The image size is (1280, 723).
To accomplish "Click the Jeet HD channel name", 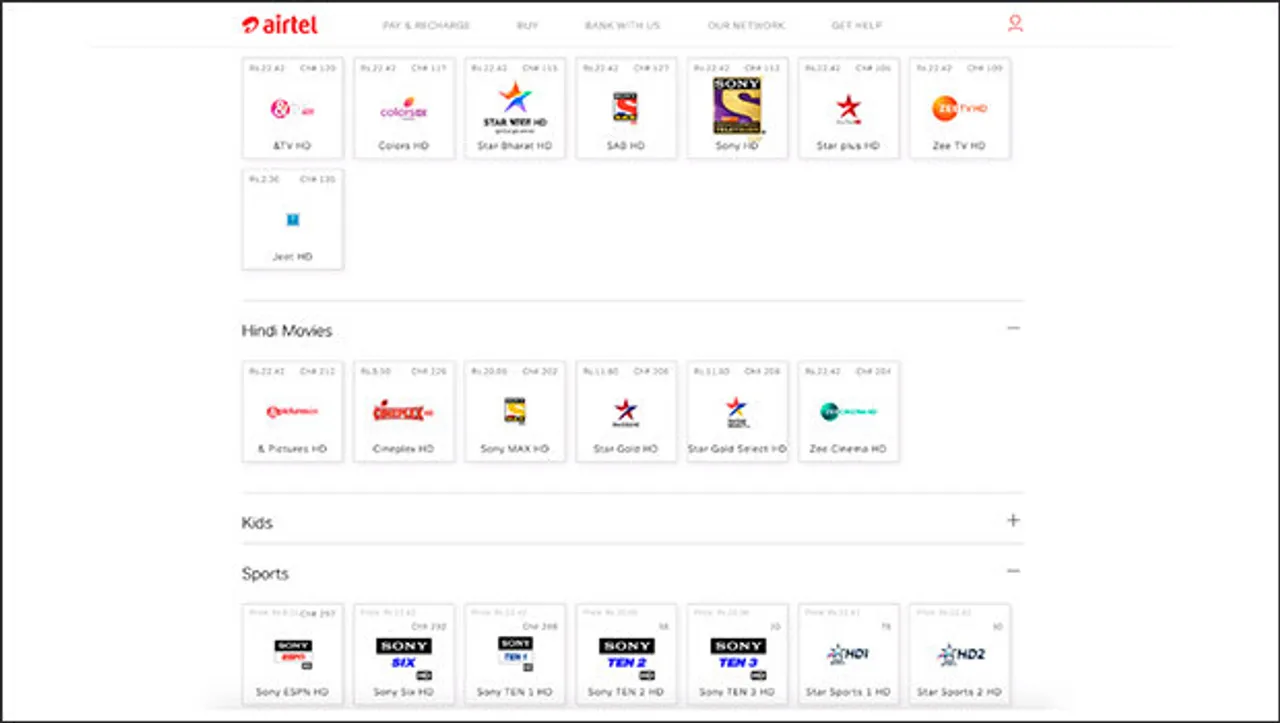I will point(292,257).
